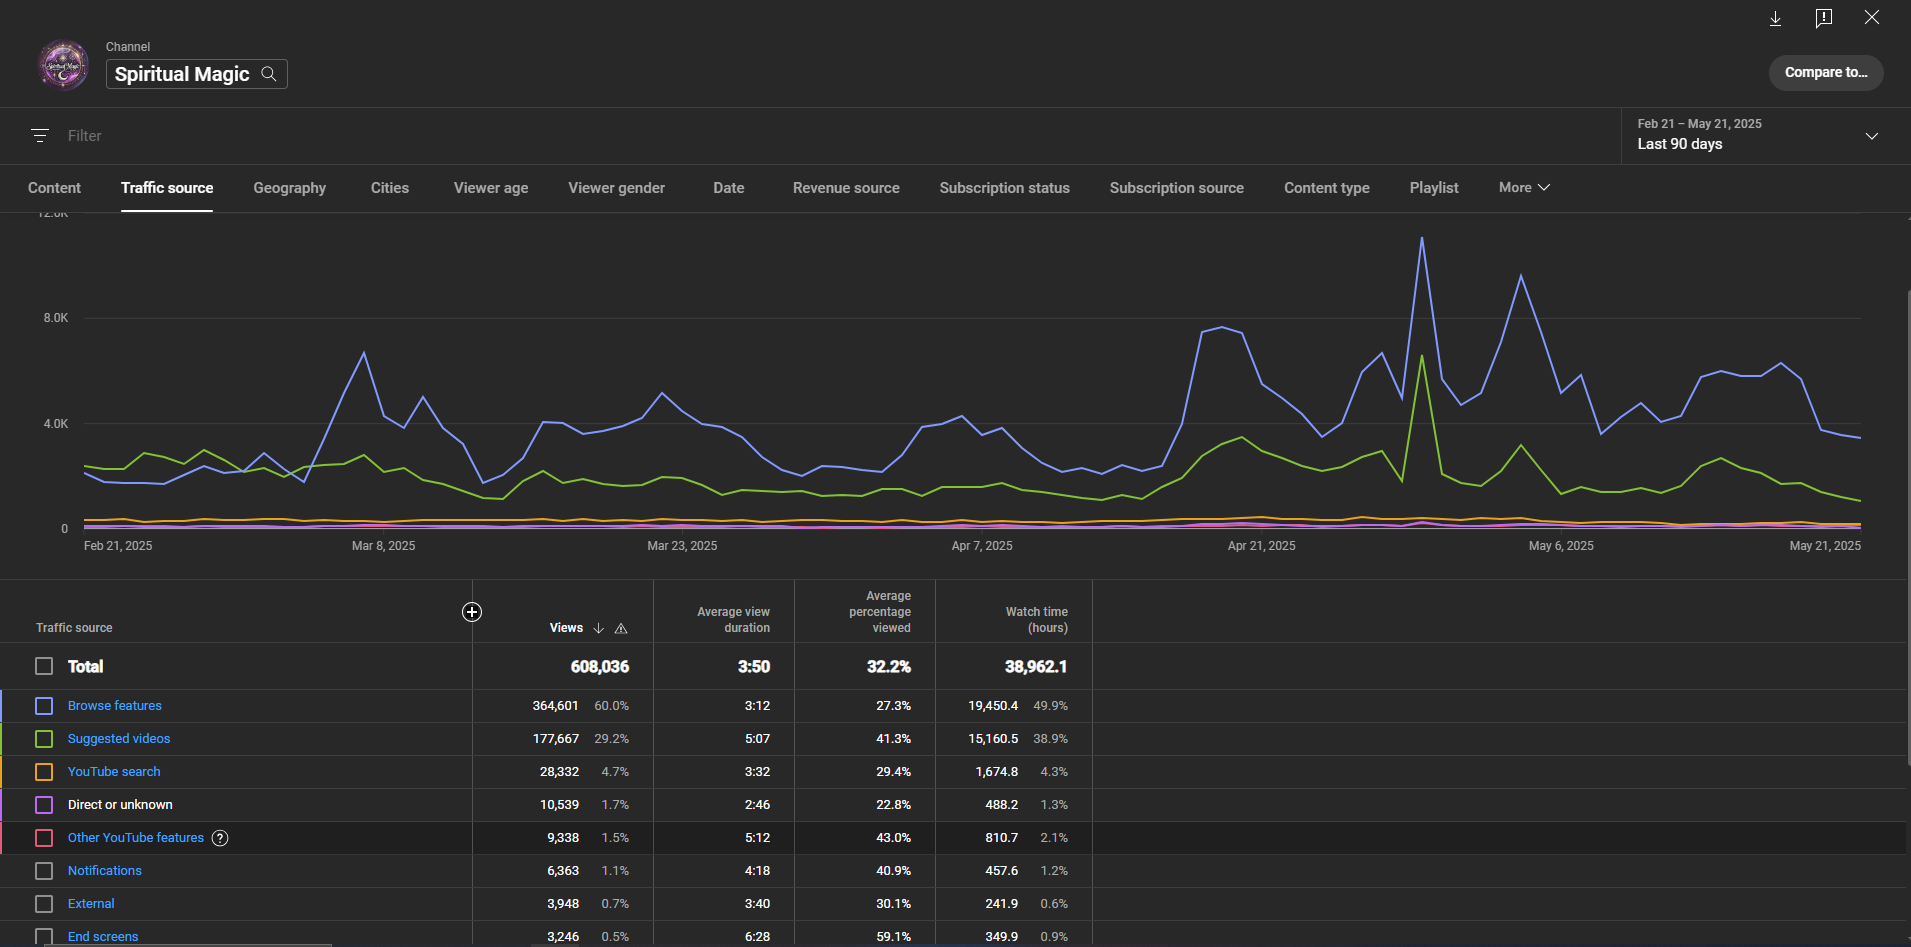Click total watch time 38,962.1
Screen dimensions: 1911x947
(x=1036, y=667)
